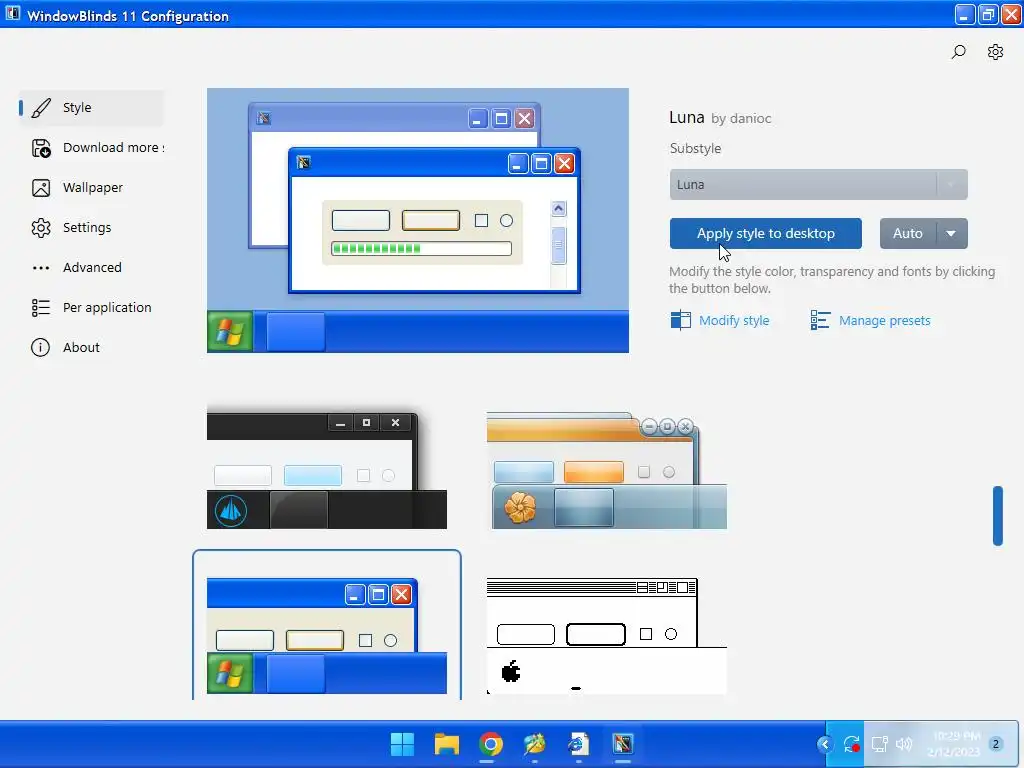Open the Windows Start button in taskbar

tap(402, 744)
